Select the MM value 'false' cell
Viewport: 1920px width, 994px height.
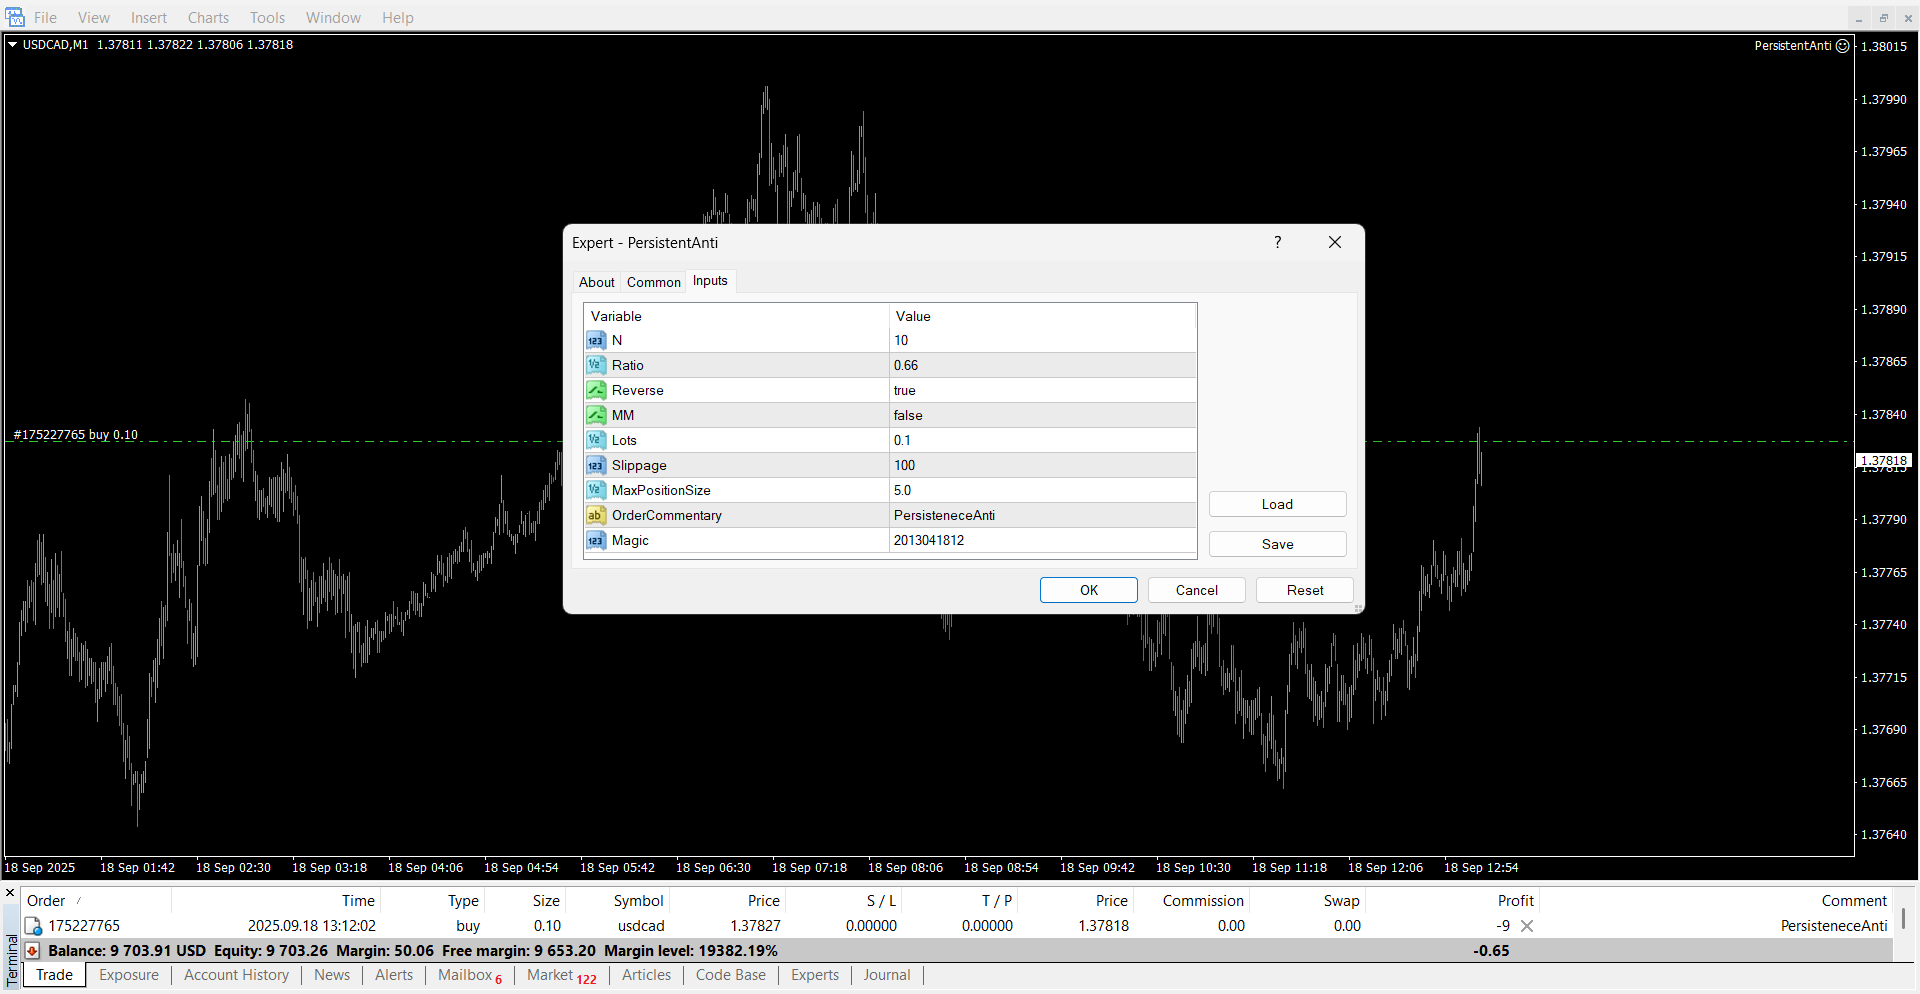click(x=1042, y=416)
